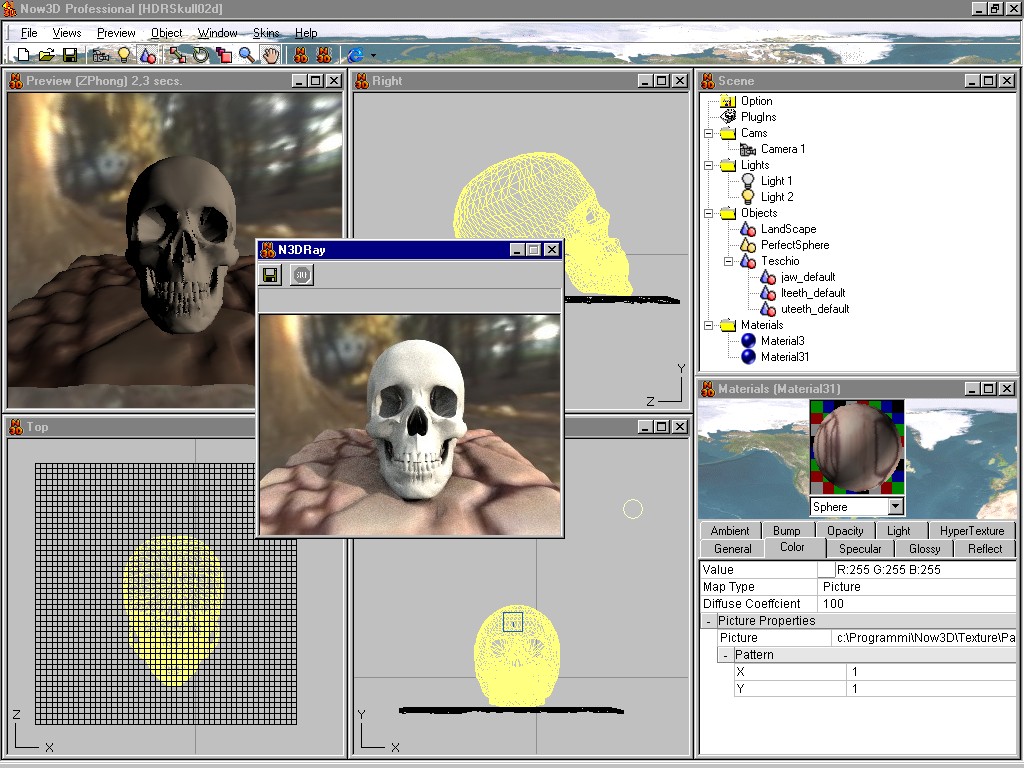Select Material3 in the scene tree

pyautogui.click(x=782, y=341)
